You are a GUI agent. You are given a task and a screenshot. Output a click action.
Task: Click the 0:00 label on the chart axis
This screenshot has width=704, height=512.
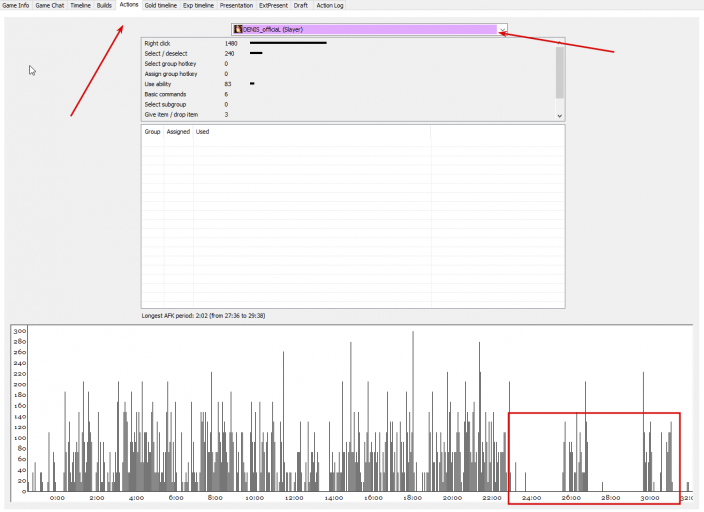57,498
